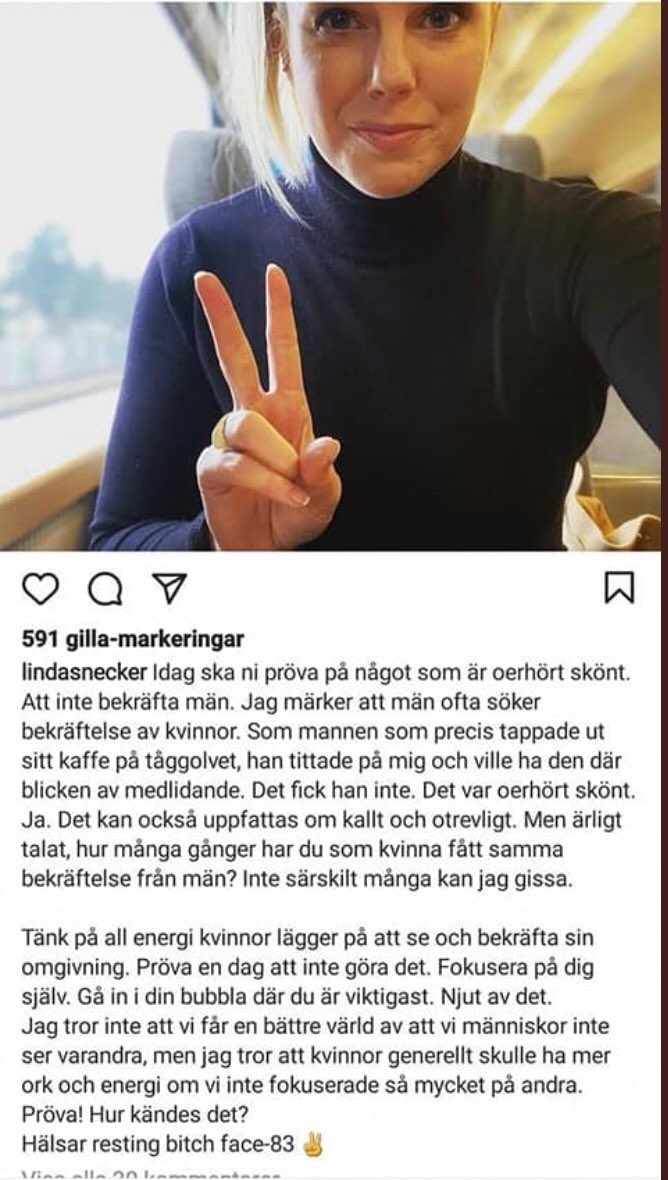The image size is (668, 1180).
Task: Open comments via the speech bubble icon
Action: pos(105,589)
